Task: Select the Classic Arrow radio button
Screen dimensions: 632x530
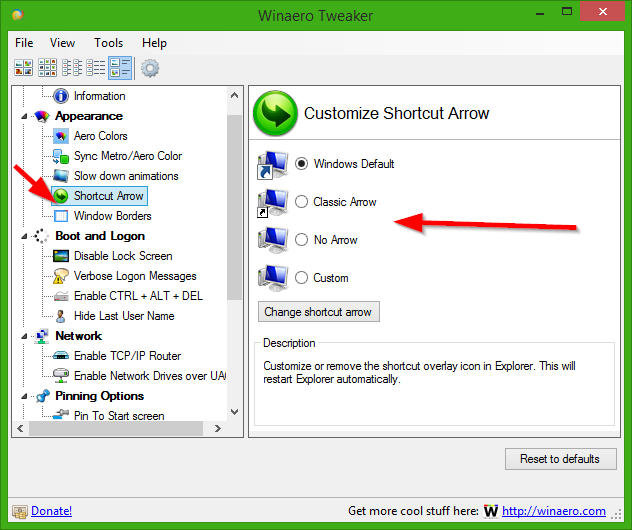Action: [x=301, y=202]
